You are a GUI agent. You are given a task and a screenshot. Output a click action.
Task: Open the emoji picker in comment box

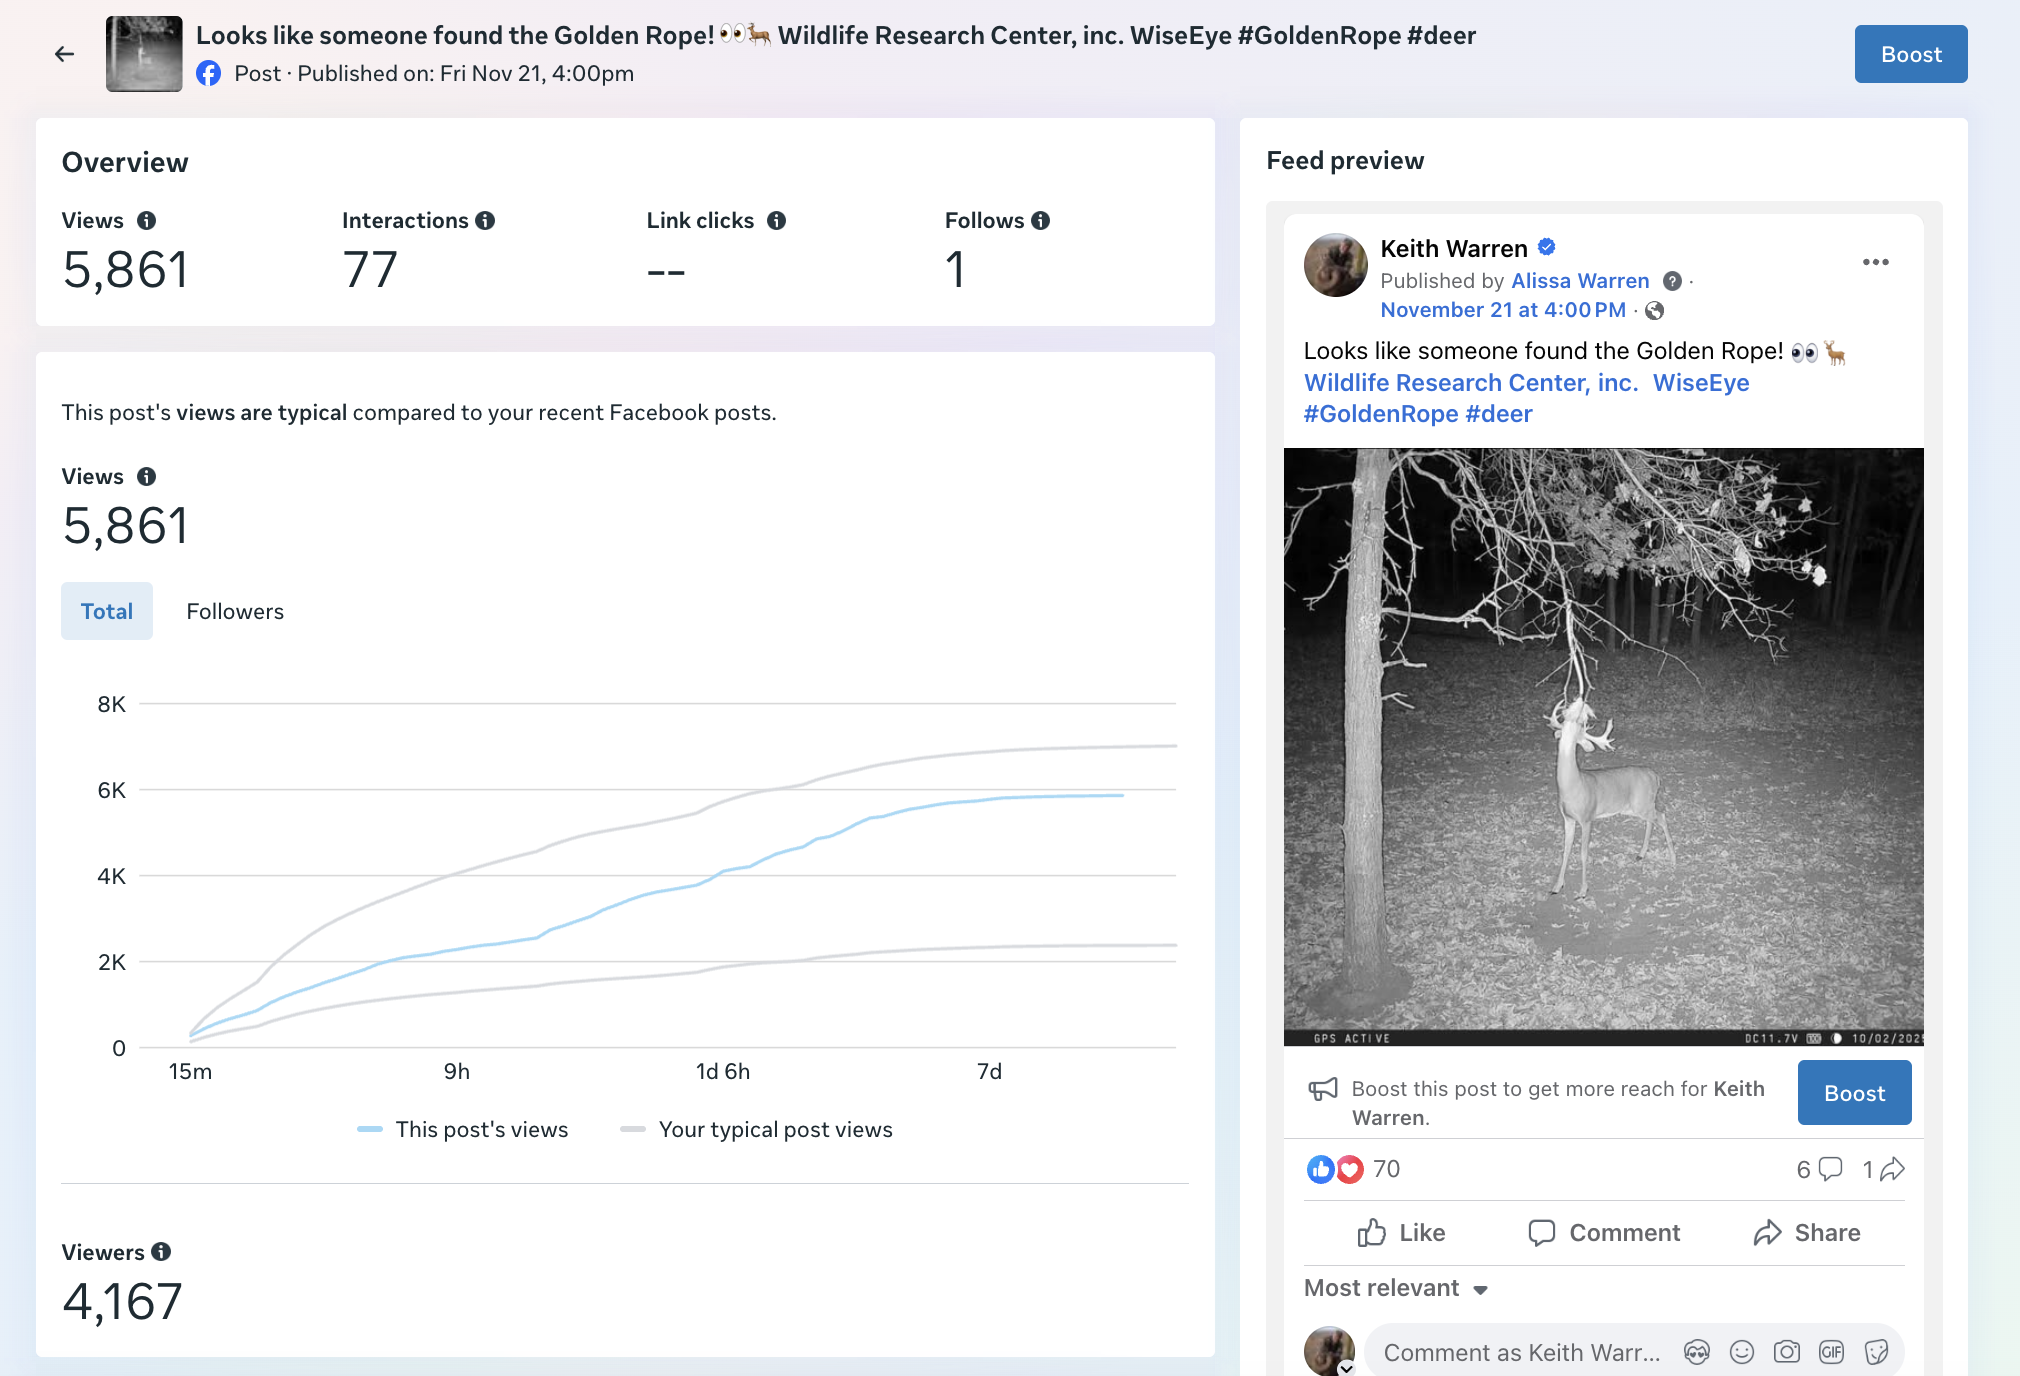(1742, 1352)
